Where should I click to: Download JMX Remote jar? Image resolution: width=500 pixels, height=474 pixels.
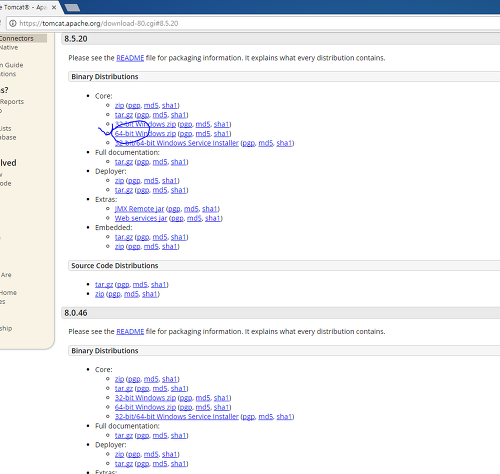[x=139, y=209]
